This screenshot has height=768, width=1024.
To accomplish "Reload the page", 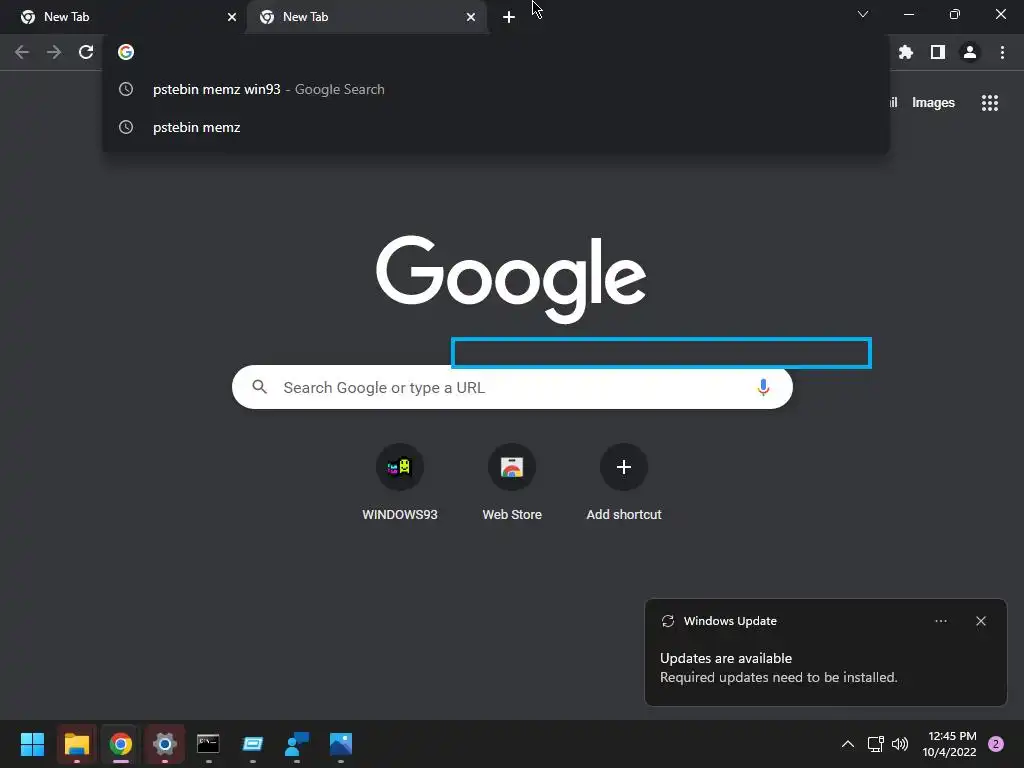I will (86, 52).
